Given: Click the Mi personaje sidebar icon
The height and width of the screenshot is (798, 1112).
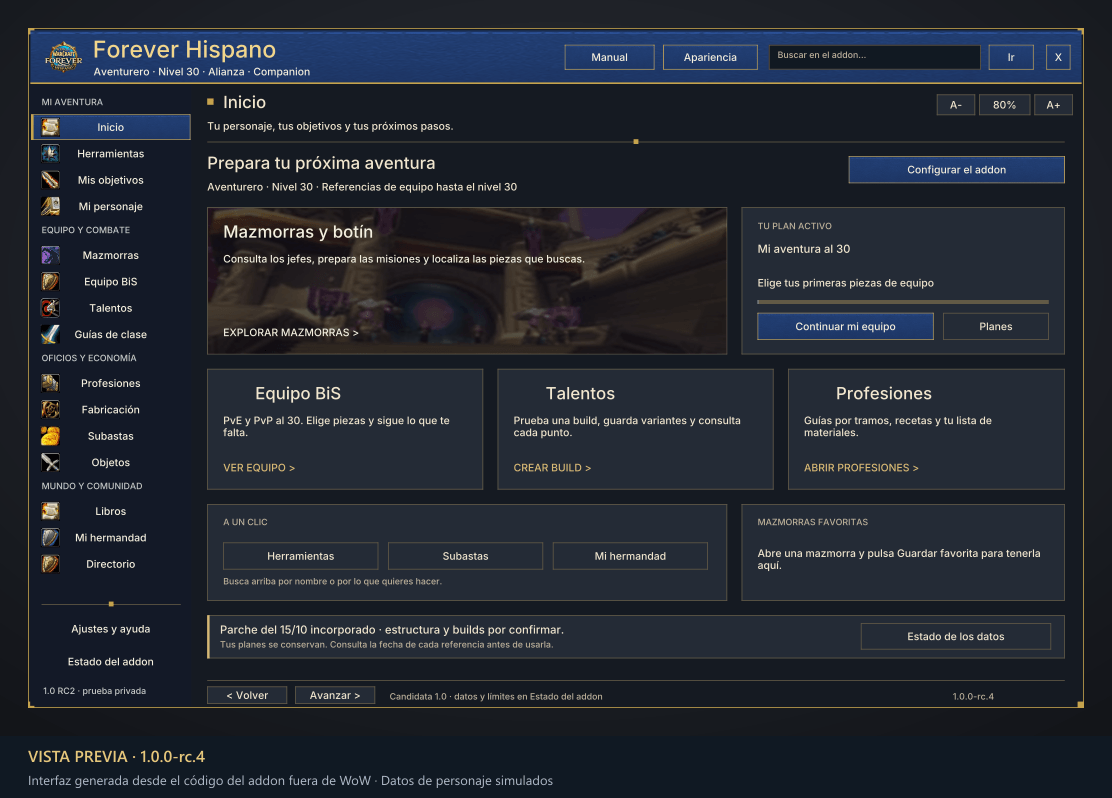Looking at the screenshot, I should coord(50,206).
